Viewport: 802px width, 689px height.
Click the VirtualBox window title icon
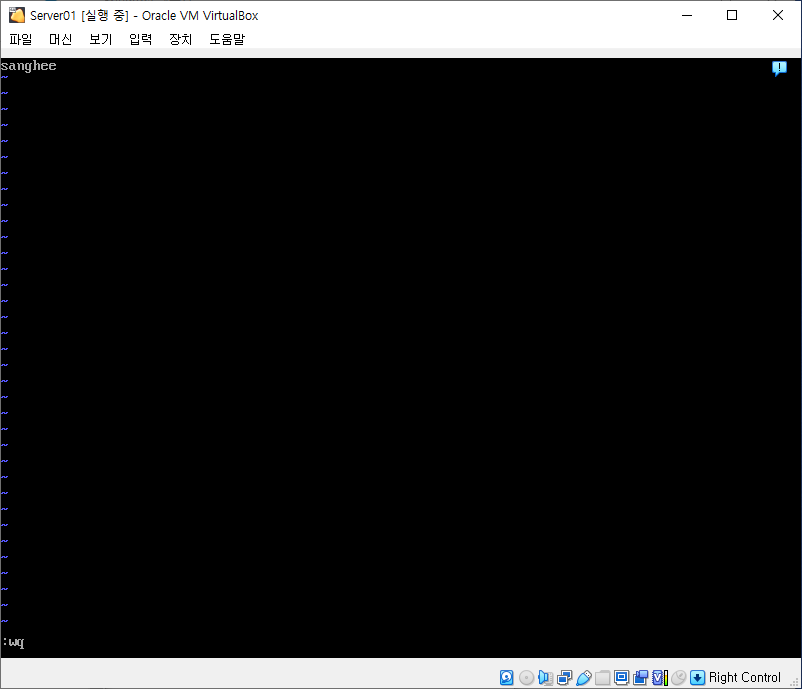pyautogui.click(x=16, y=15)
